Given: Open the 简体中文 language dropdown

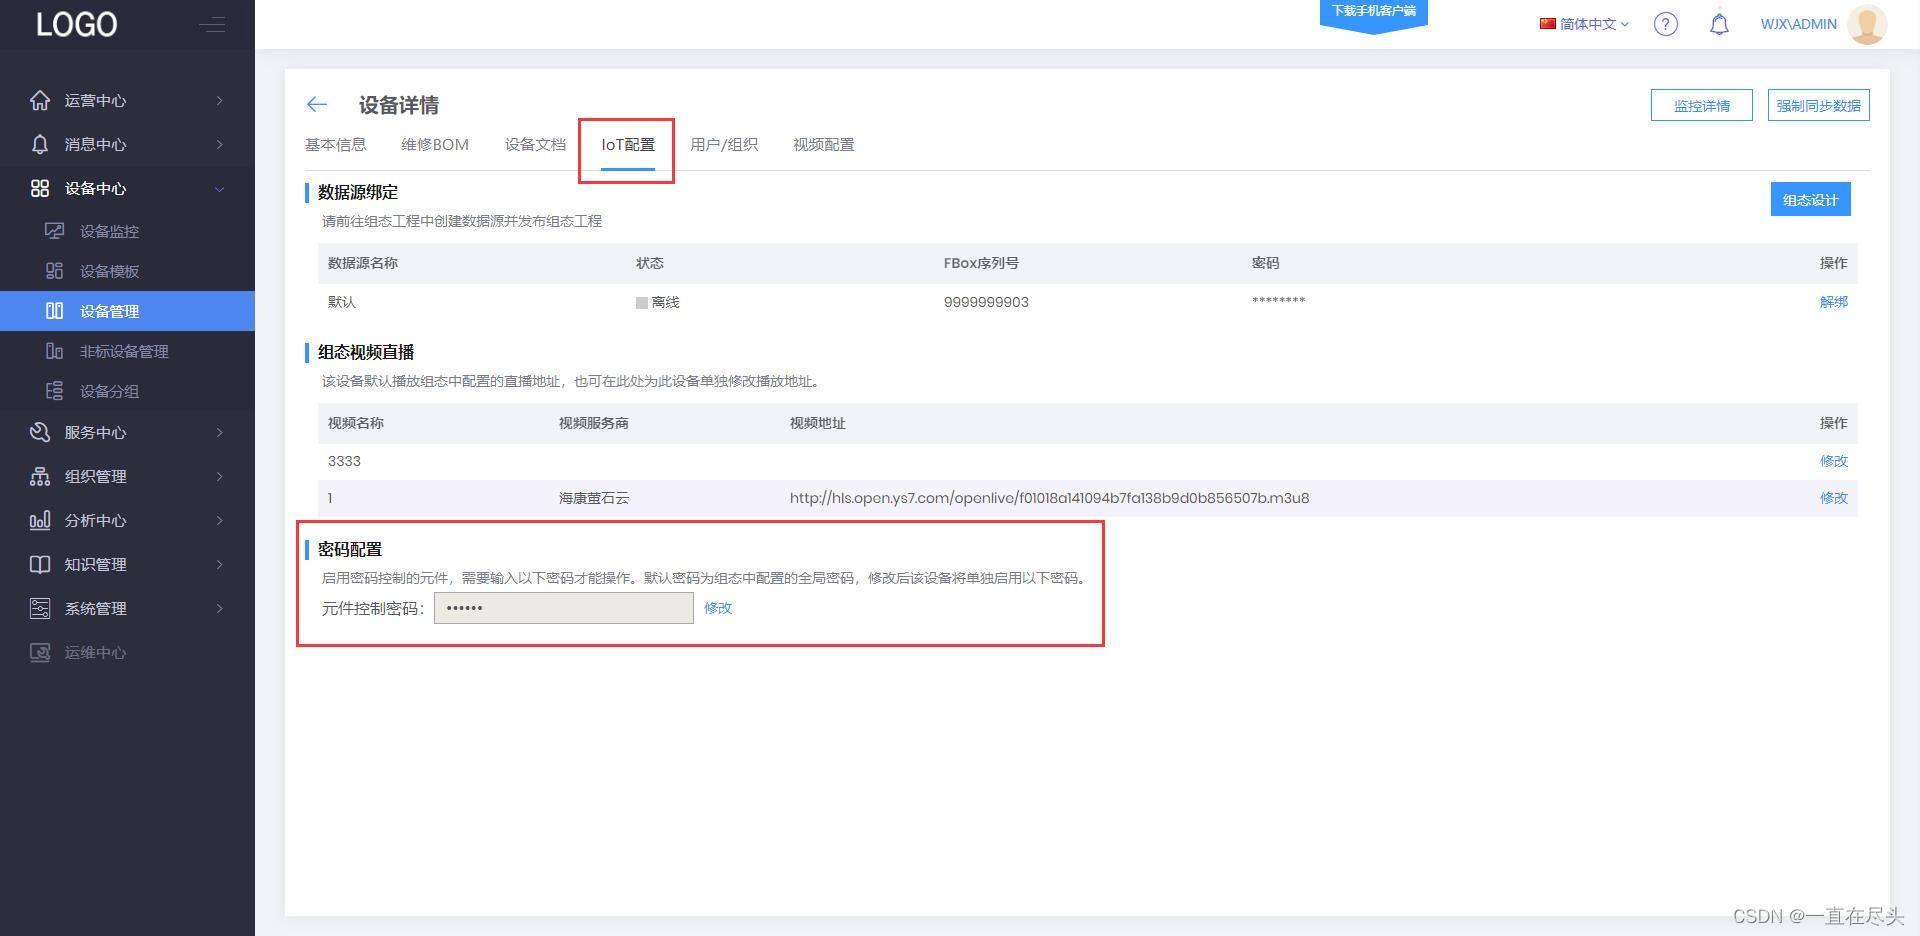Looking at the screenshot, I should [x=1584, y=24].
